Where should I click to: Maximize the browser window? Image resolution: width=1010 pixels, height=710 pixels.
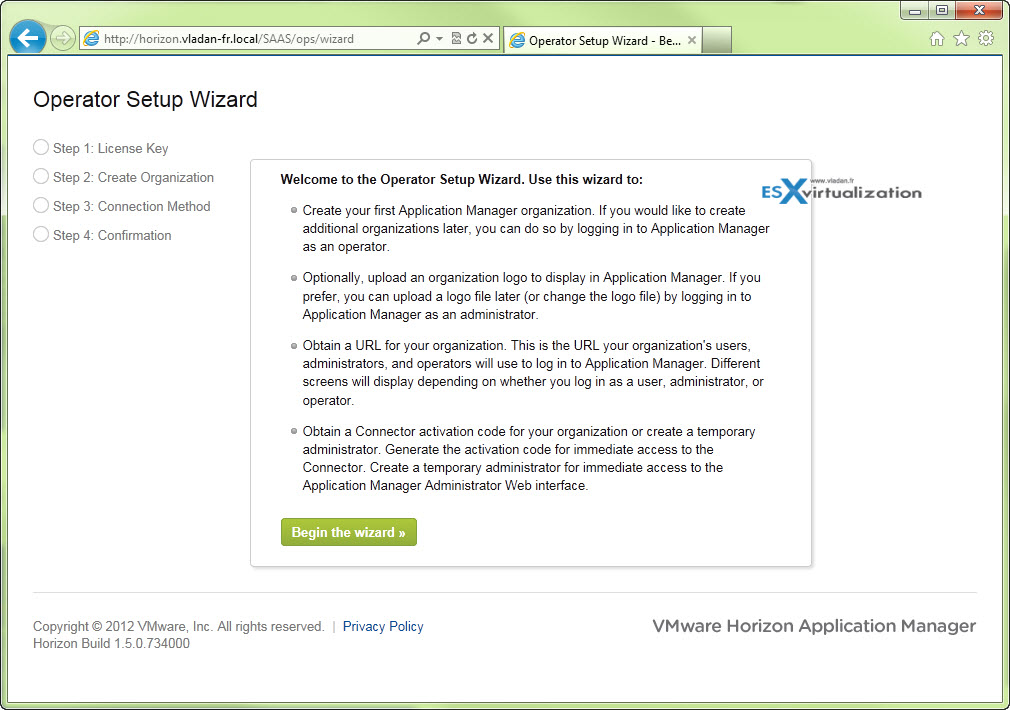[942, 11]
